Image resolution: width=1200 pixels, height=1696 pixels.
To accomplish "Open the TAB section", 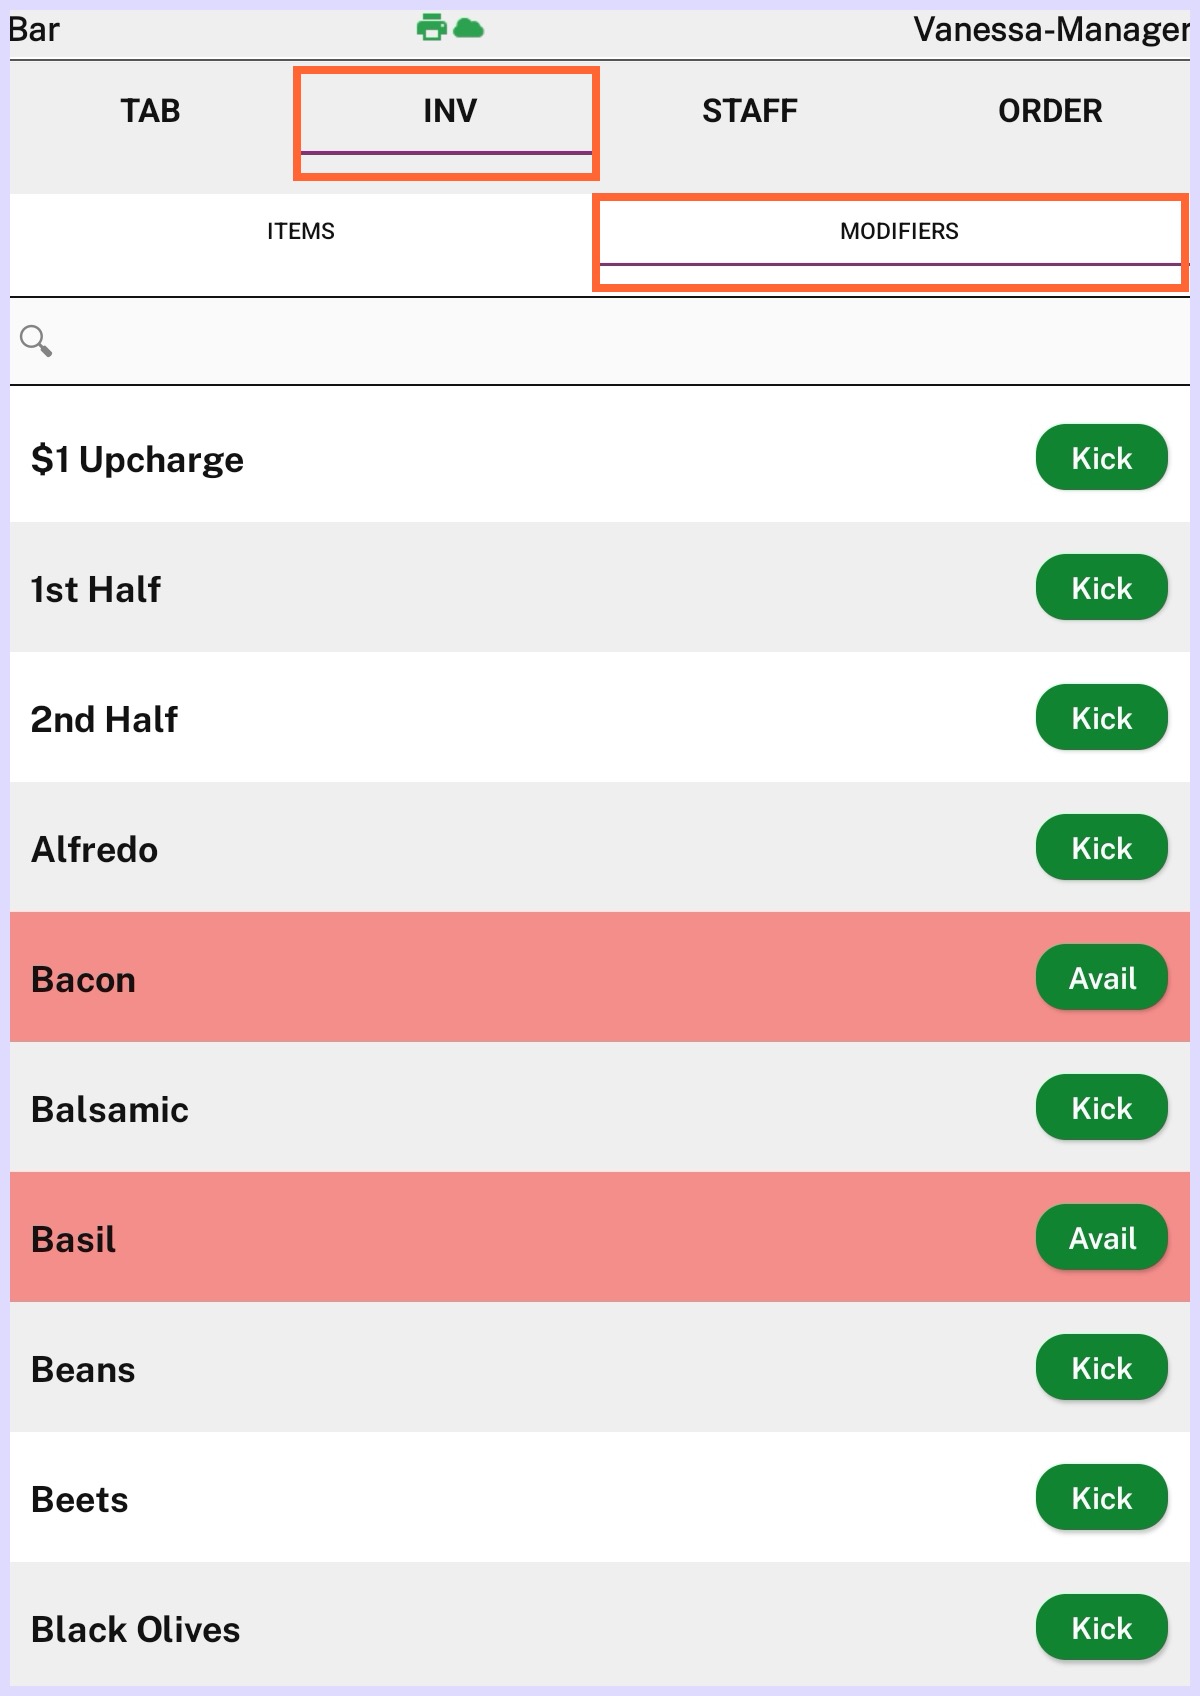I will (150, 111).
